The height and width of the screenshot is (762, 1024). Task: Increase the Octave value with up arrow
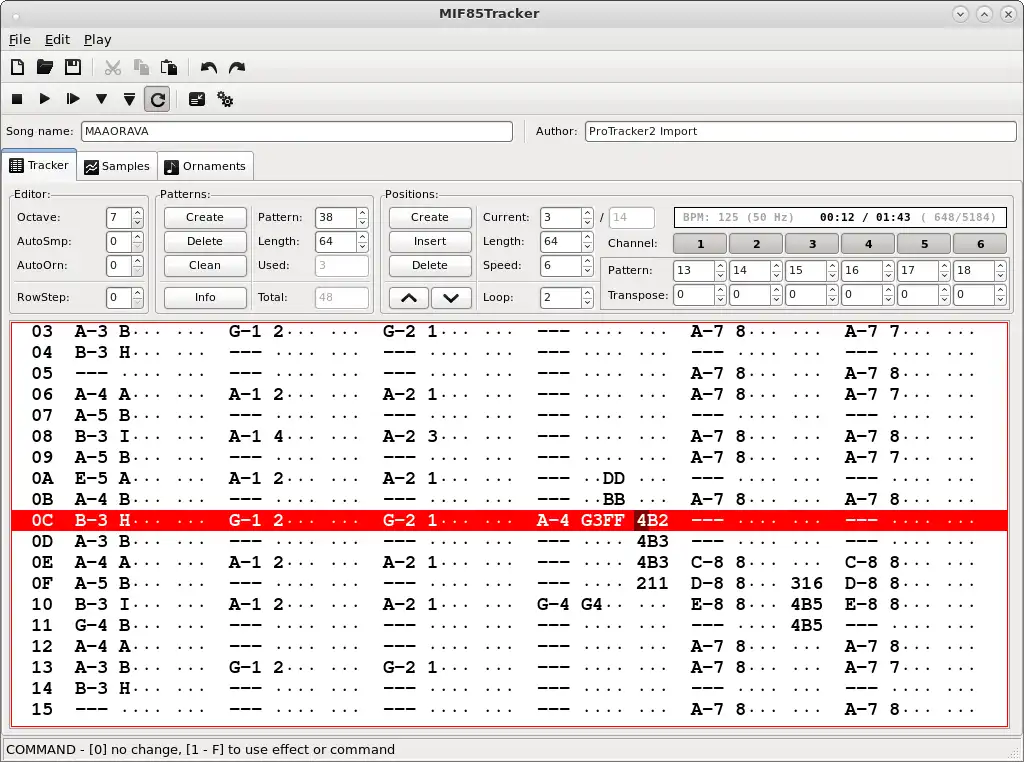click(137, 212)
